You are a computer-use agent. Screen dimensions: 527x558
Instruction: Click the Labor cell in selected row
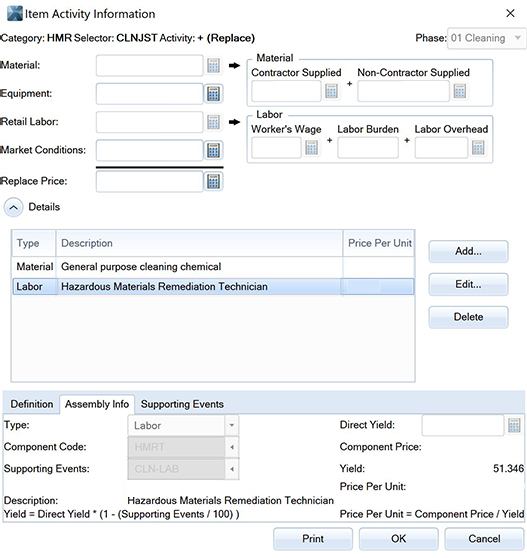(x=34, y=287)
